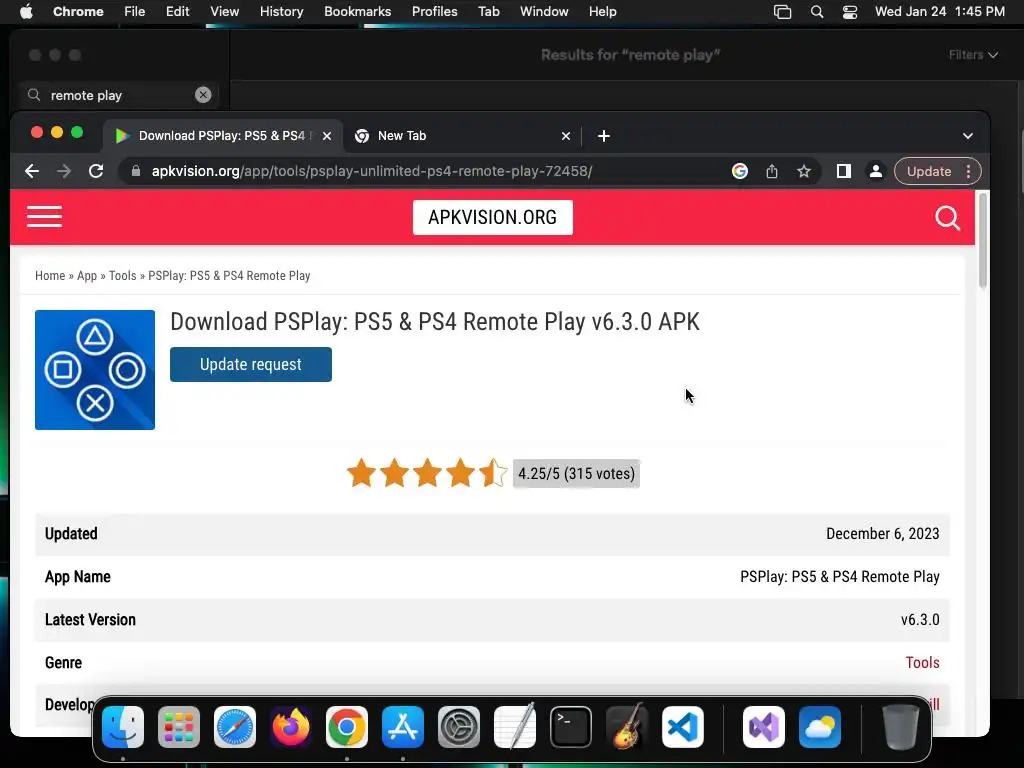Reload the page in Chrome
The image size is (1024, 768).
click(96, 171)
